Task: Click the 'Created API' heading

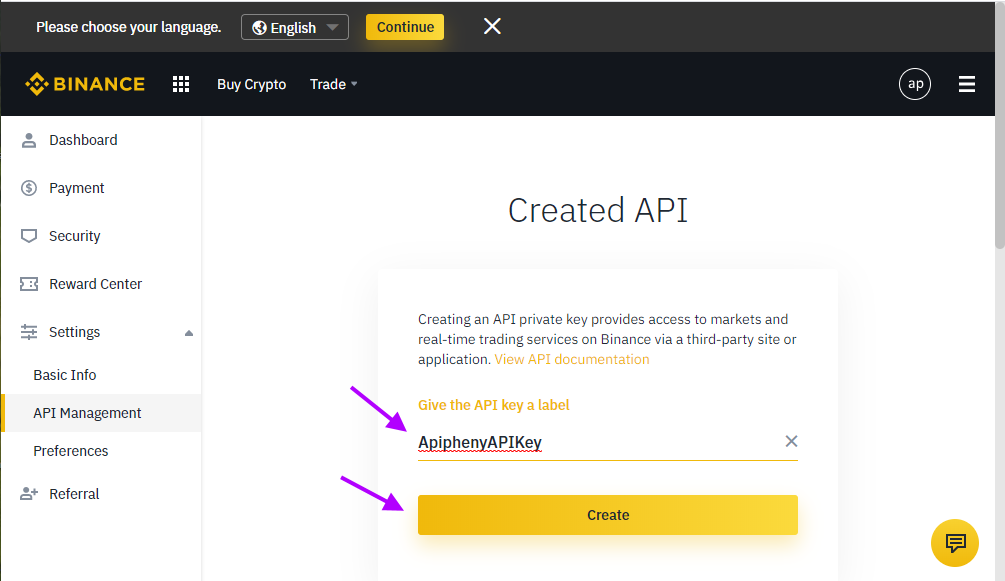Action: click(598, 210)
